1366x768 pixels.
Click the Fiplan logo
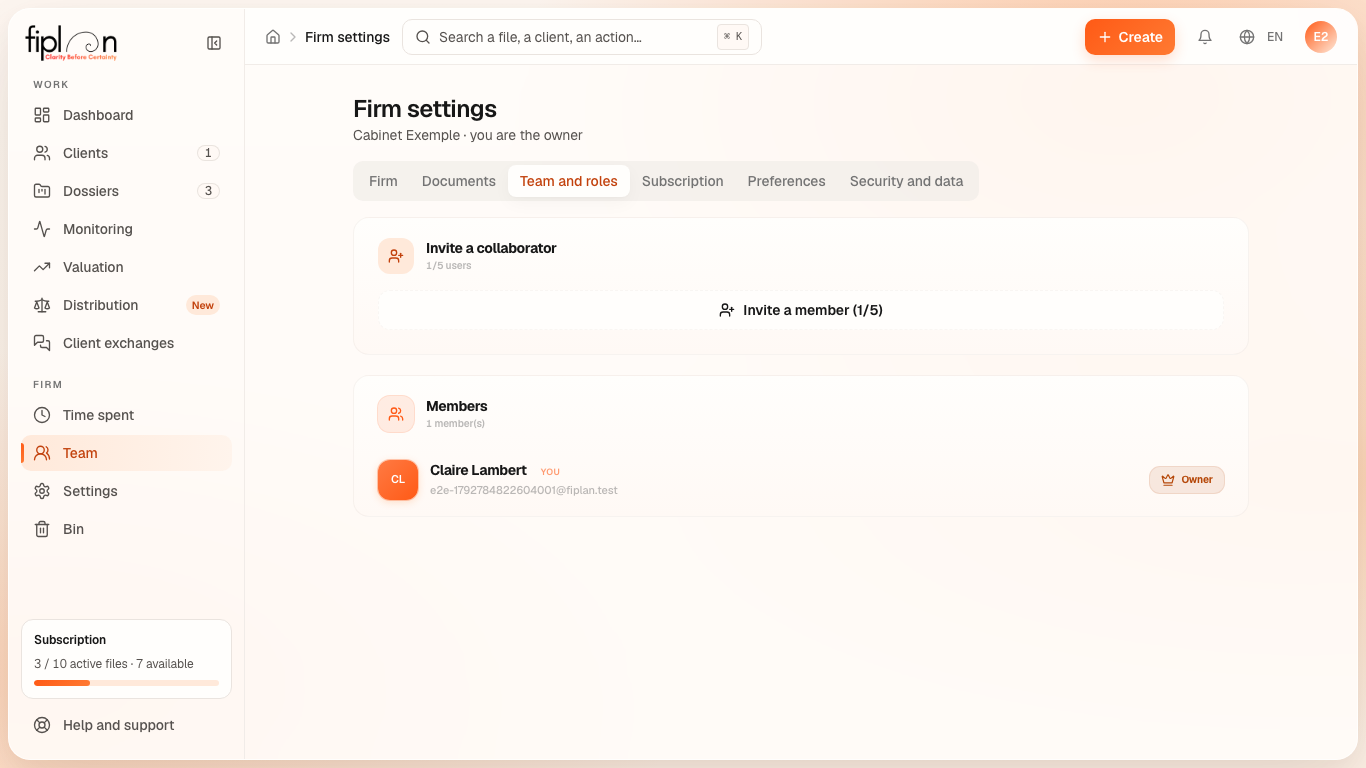point(71,43)
